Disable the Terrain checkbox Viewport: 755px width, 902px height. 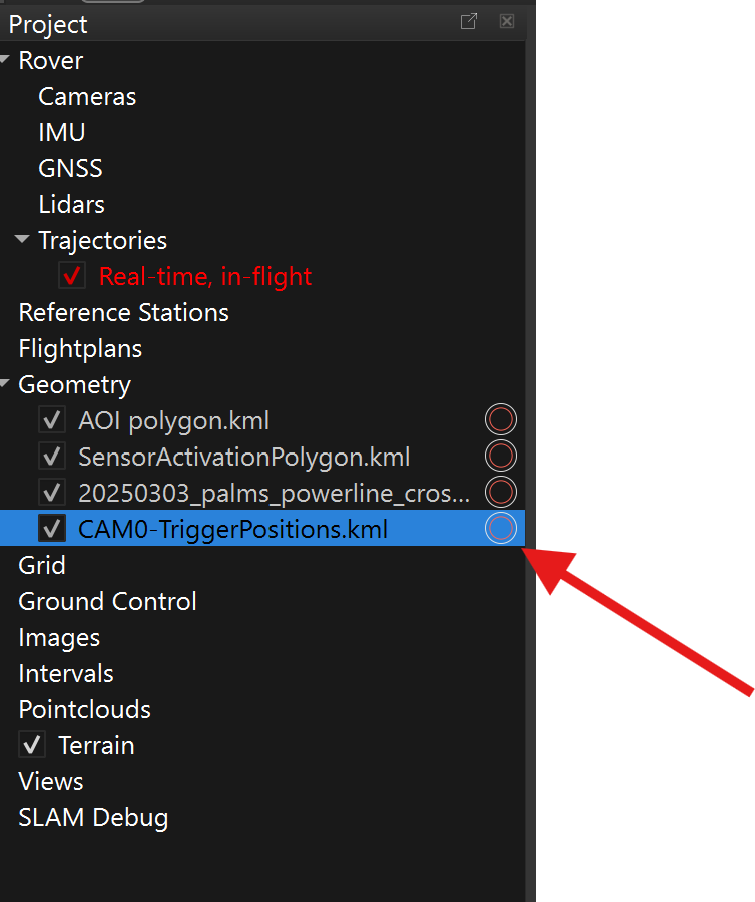click(32, 745)
